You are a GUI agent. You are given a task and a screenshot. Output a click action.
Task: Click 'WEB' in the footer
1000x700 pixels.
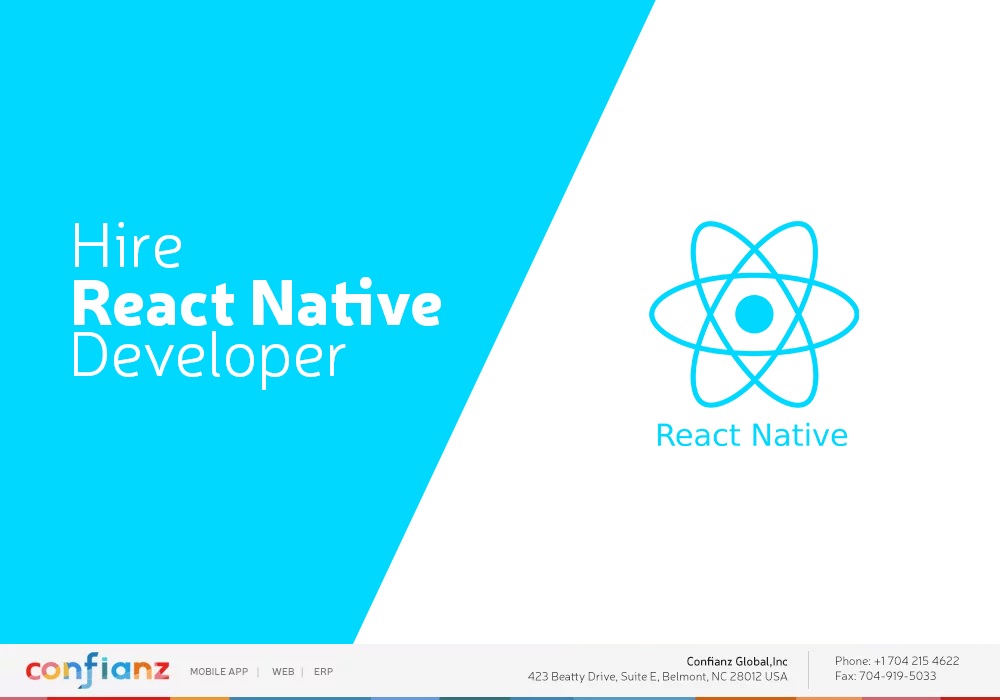283,672
